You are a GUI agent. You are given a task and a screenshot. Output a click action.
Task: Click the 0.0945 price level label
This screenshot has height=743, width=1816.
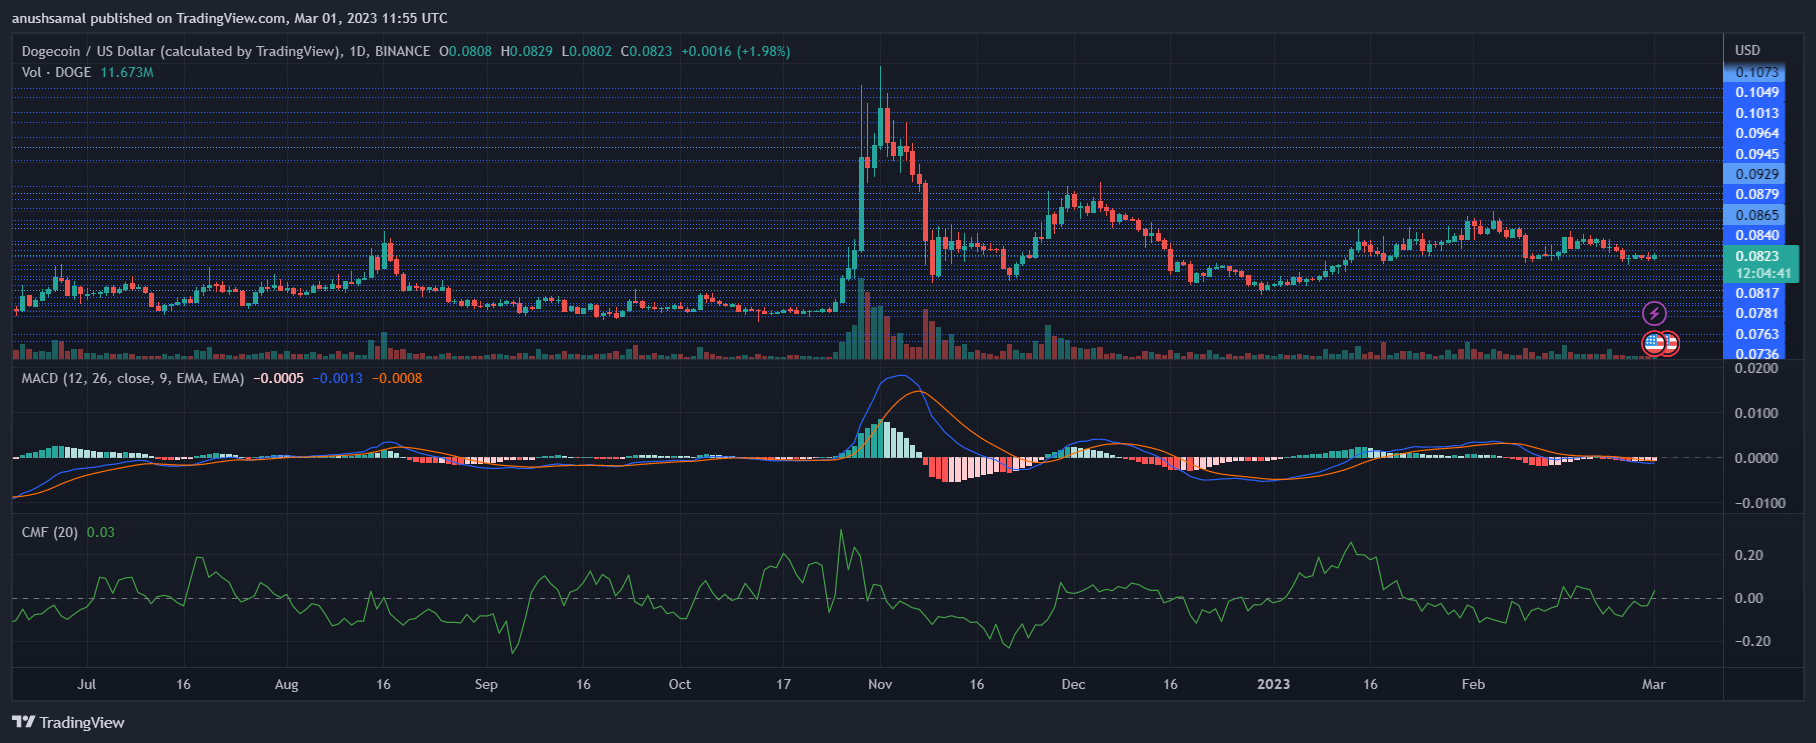(1754, 154)
